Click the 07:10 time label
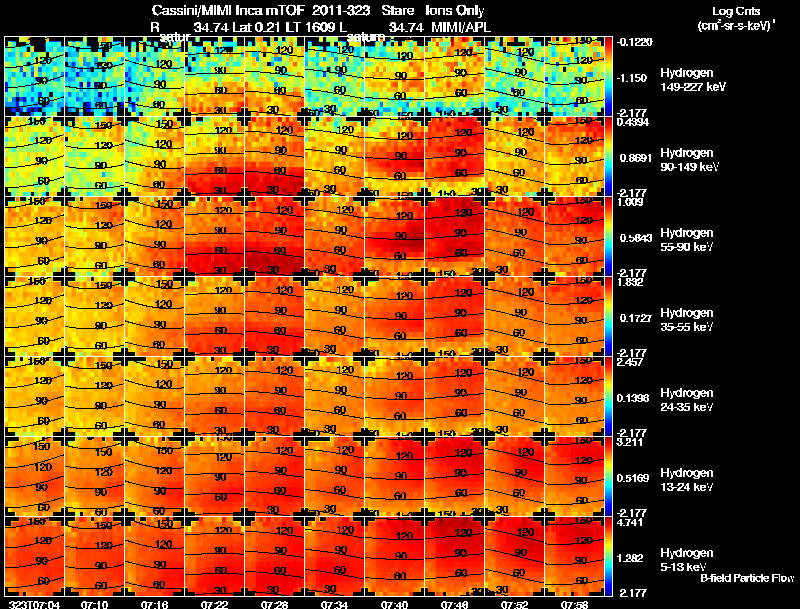The width and height of the screenshot is (800, 609). (95, 605)
